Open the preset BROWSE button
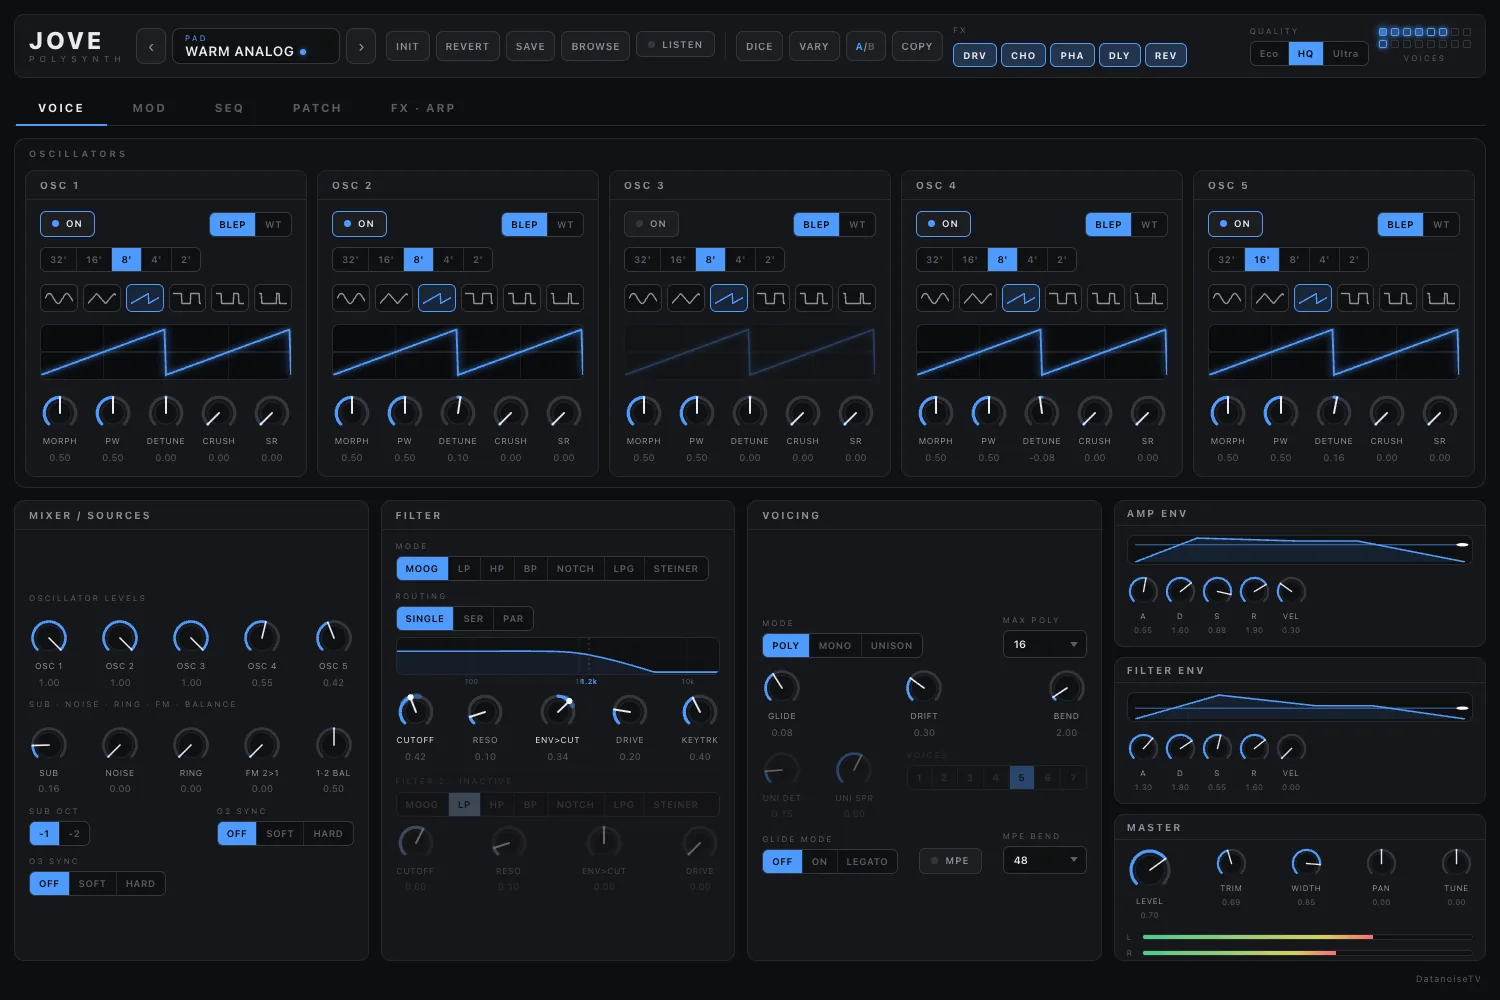Viewport: 1500px width, 1000px height. (595, 46)
